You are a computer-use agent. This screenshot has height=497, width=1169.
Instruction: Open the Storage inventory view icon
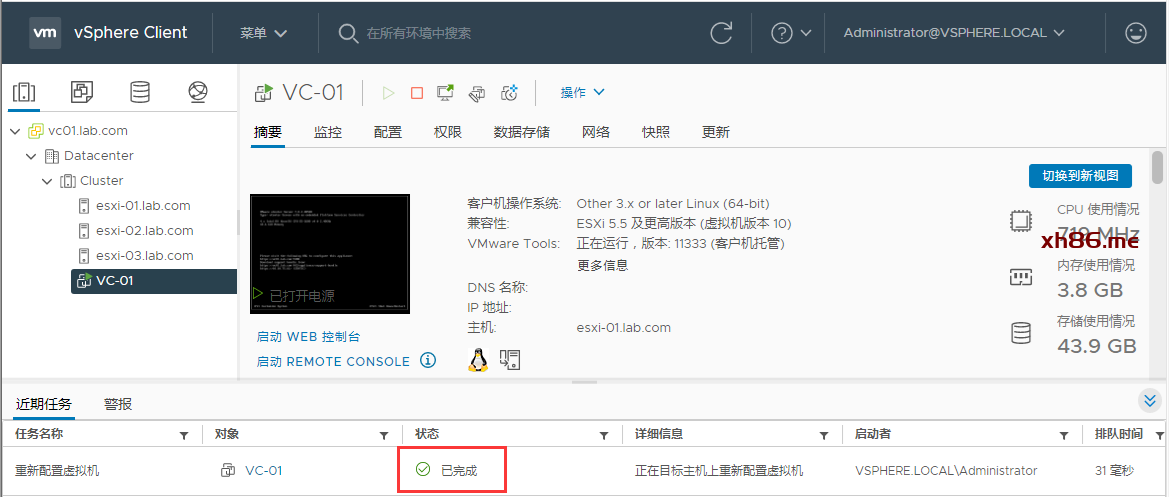click(140, 92)
